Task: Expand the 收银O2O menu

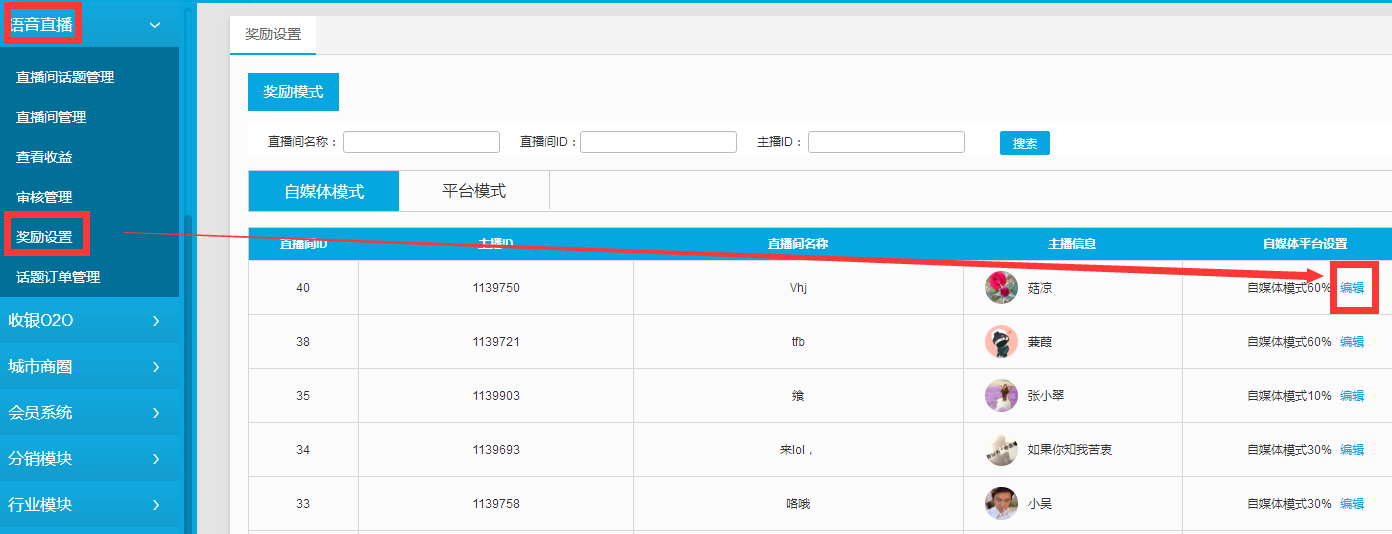Action: (x=90, y=320)
